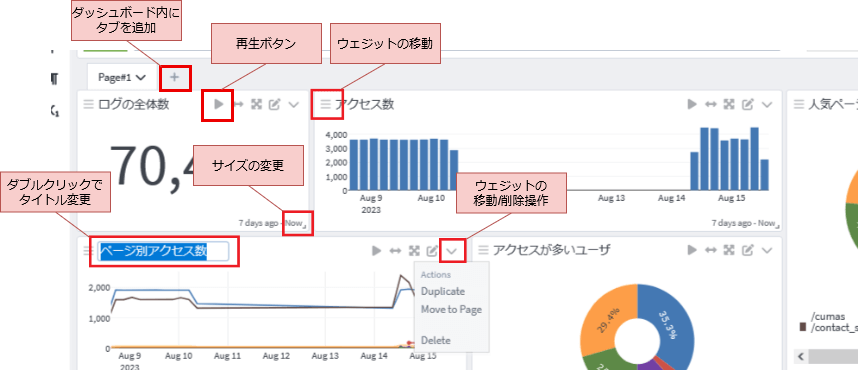
Task: Click the '7 days ago - Now' label in ログの全体数
Action: click(270, 223)
